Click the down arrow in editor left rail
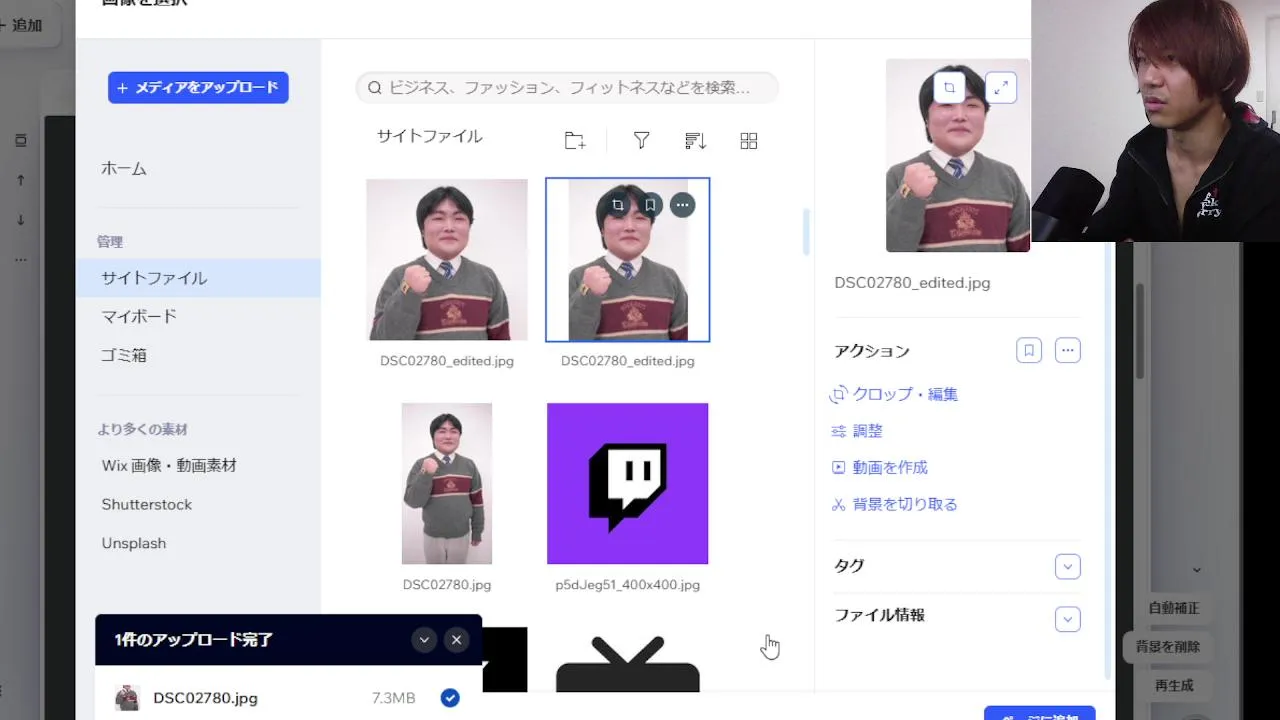This screenshot has height=720, width=1280. tap(20, 220)
